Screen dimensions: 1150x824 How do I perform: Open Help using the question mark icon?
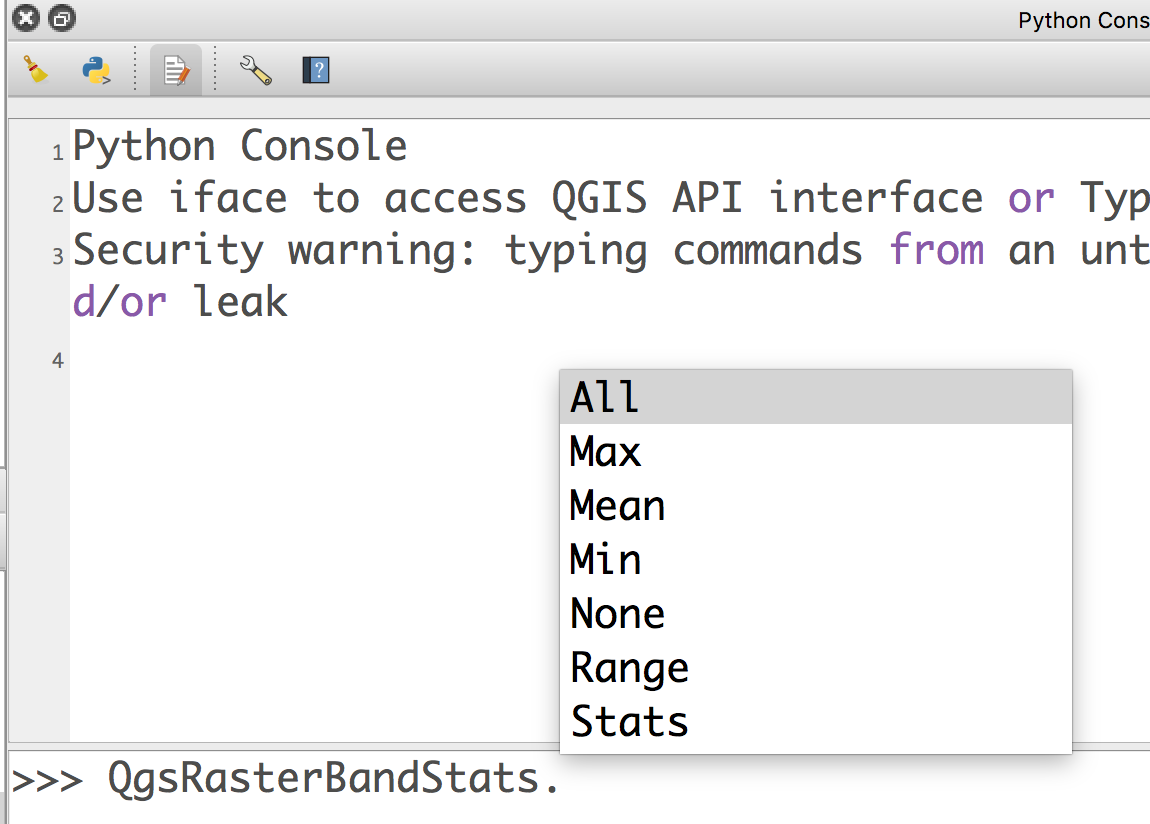pos(315,70)
